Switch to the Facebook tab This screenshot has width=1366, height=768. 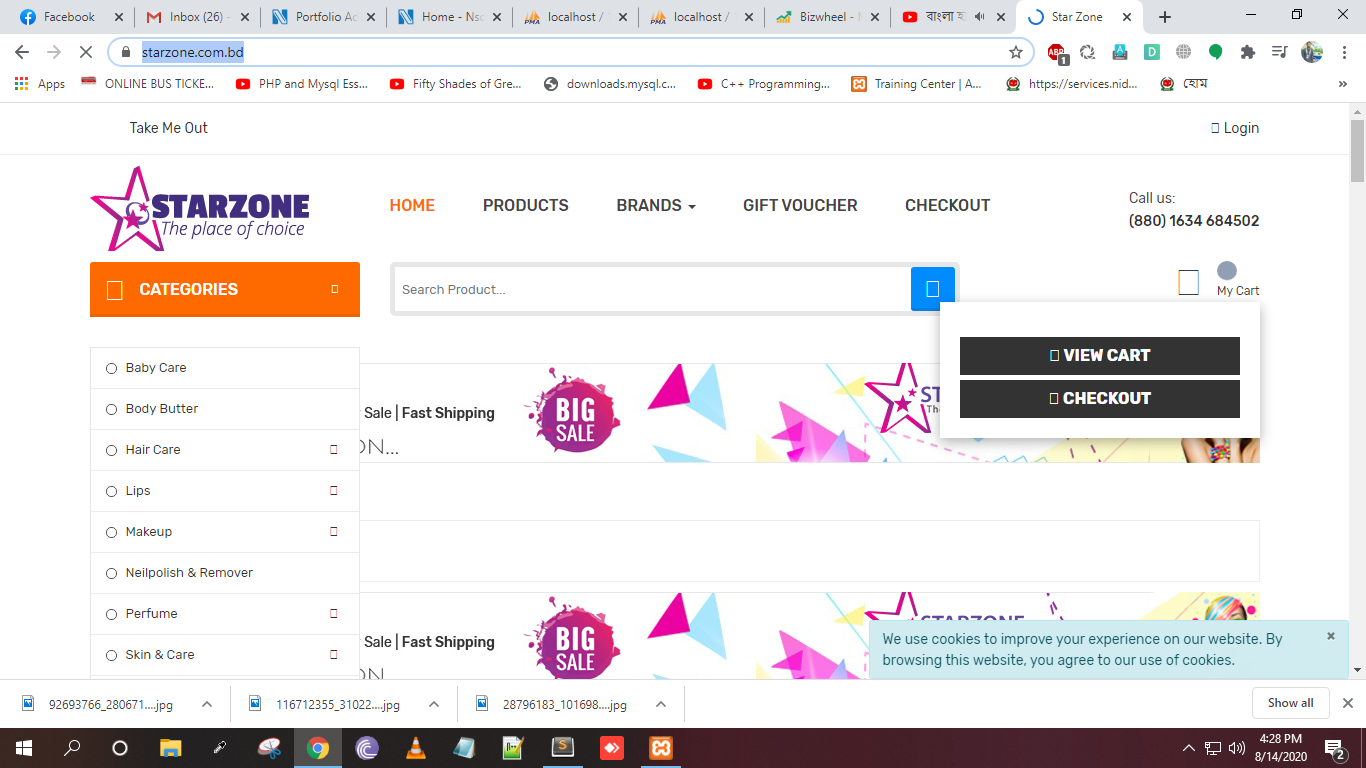click(x=70, y=17)
